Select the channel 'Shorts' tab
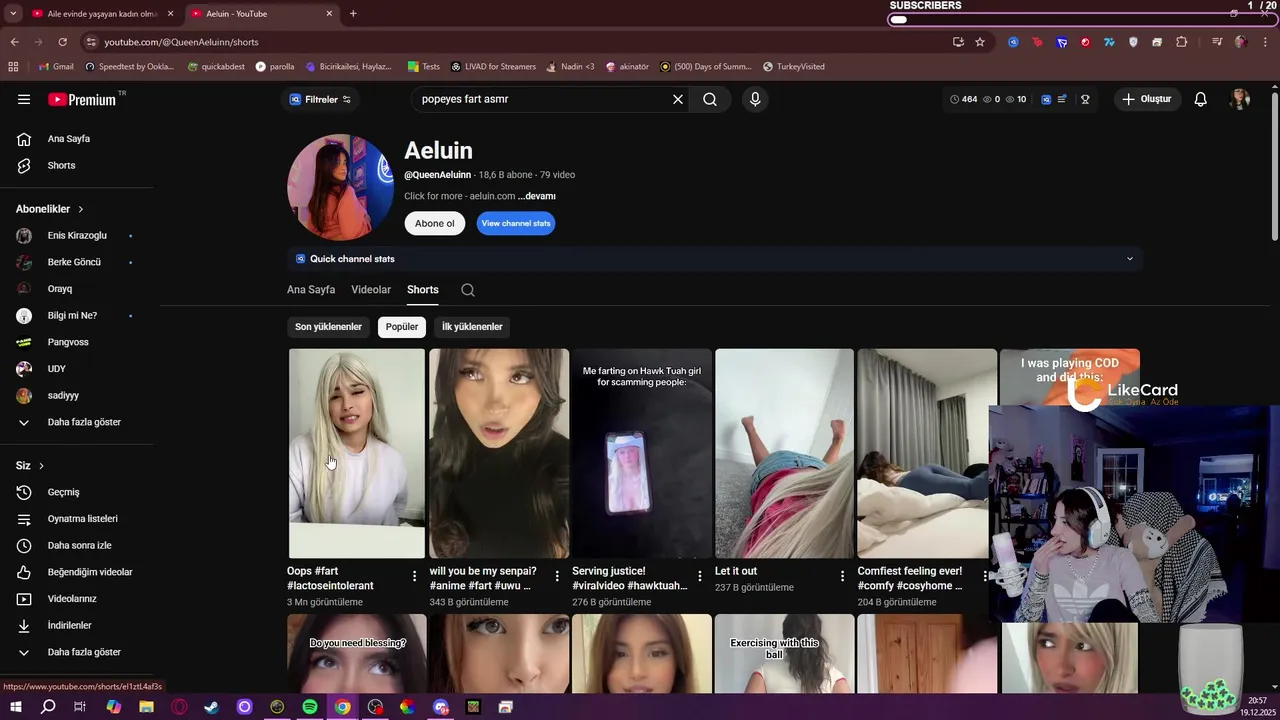 (423, 290)
